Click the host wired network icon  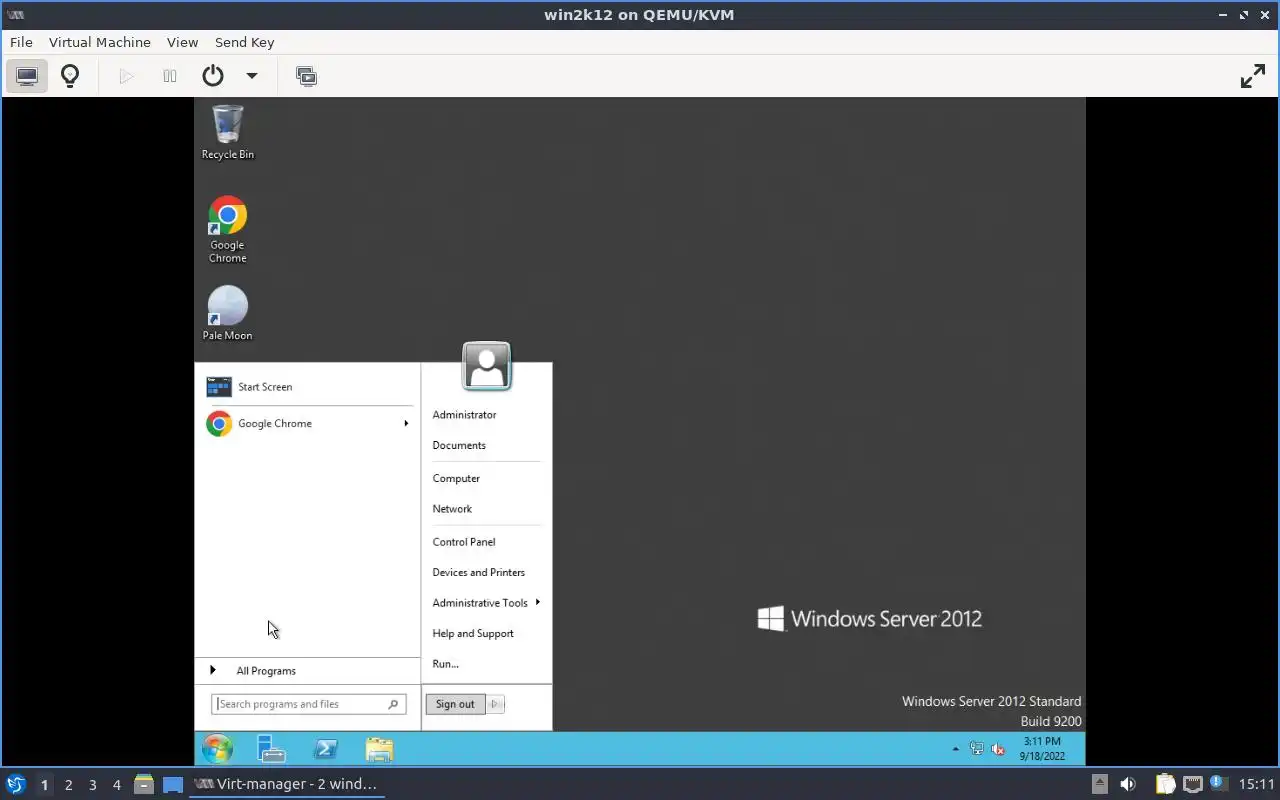[x=1192, y=784]
